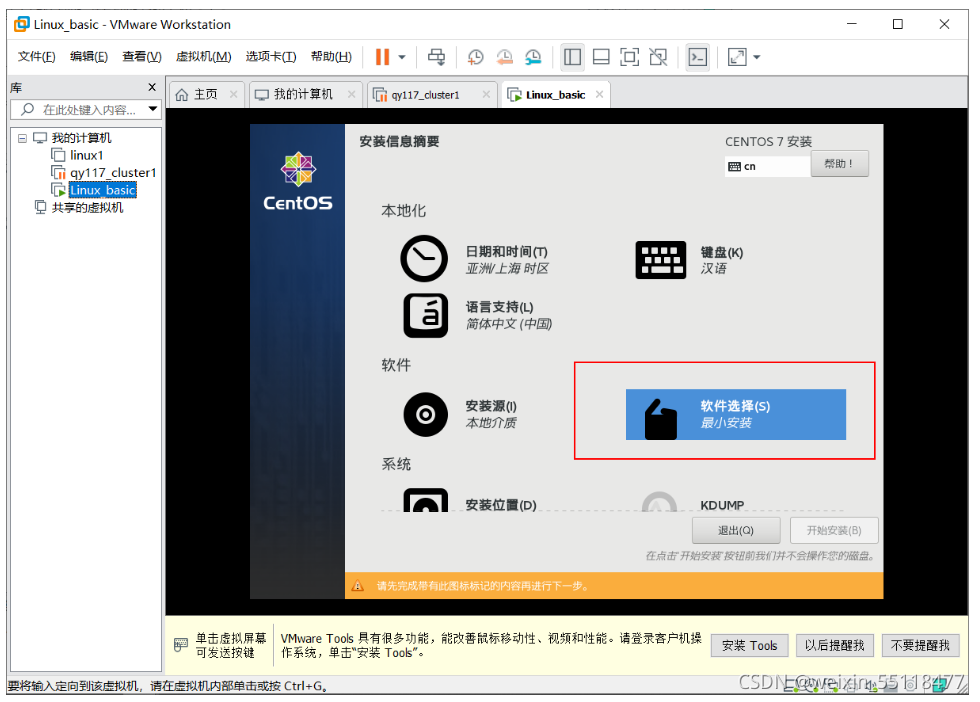Open 键盘(K) settings keyboard icon
Screen dimensions: 980x702
(661, 259)
